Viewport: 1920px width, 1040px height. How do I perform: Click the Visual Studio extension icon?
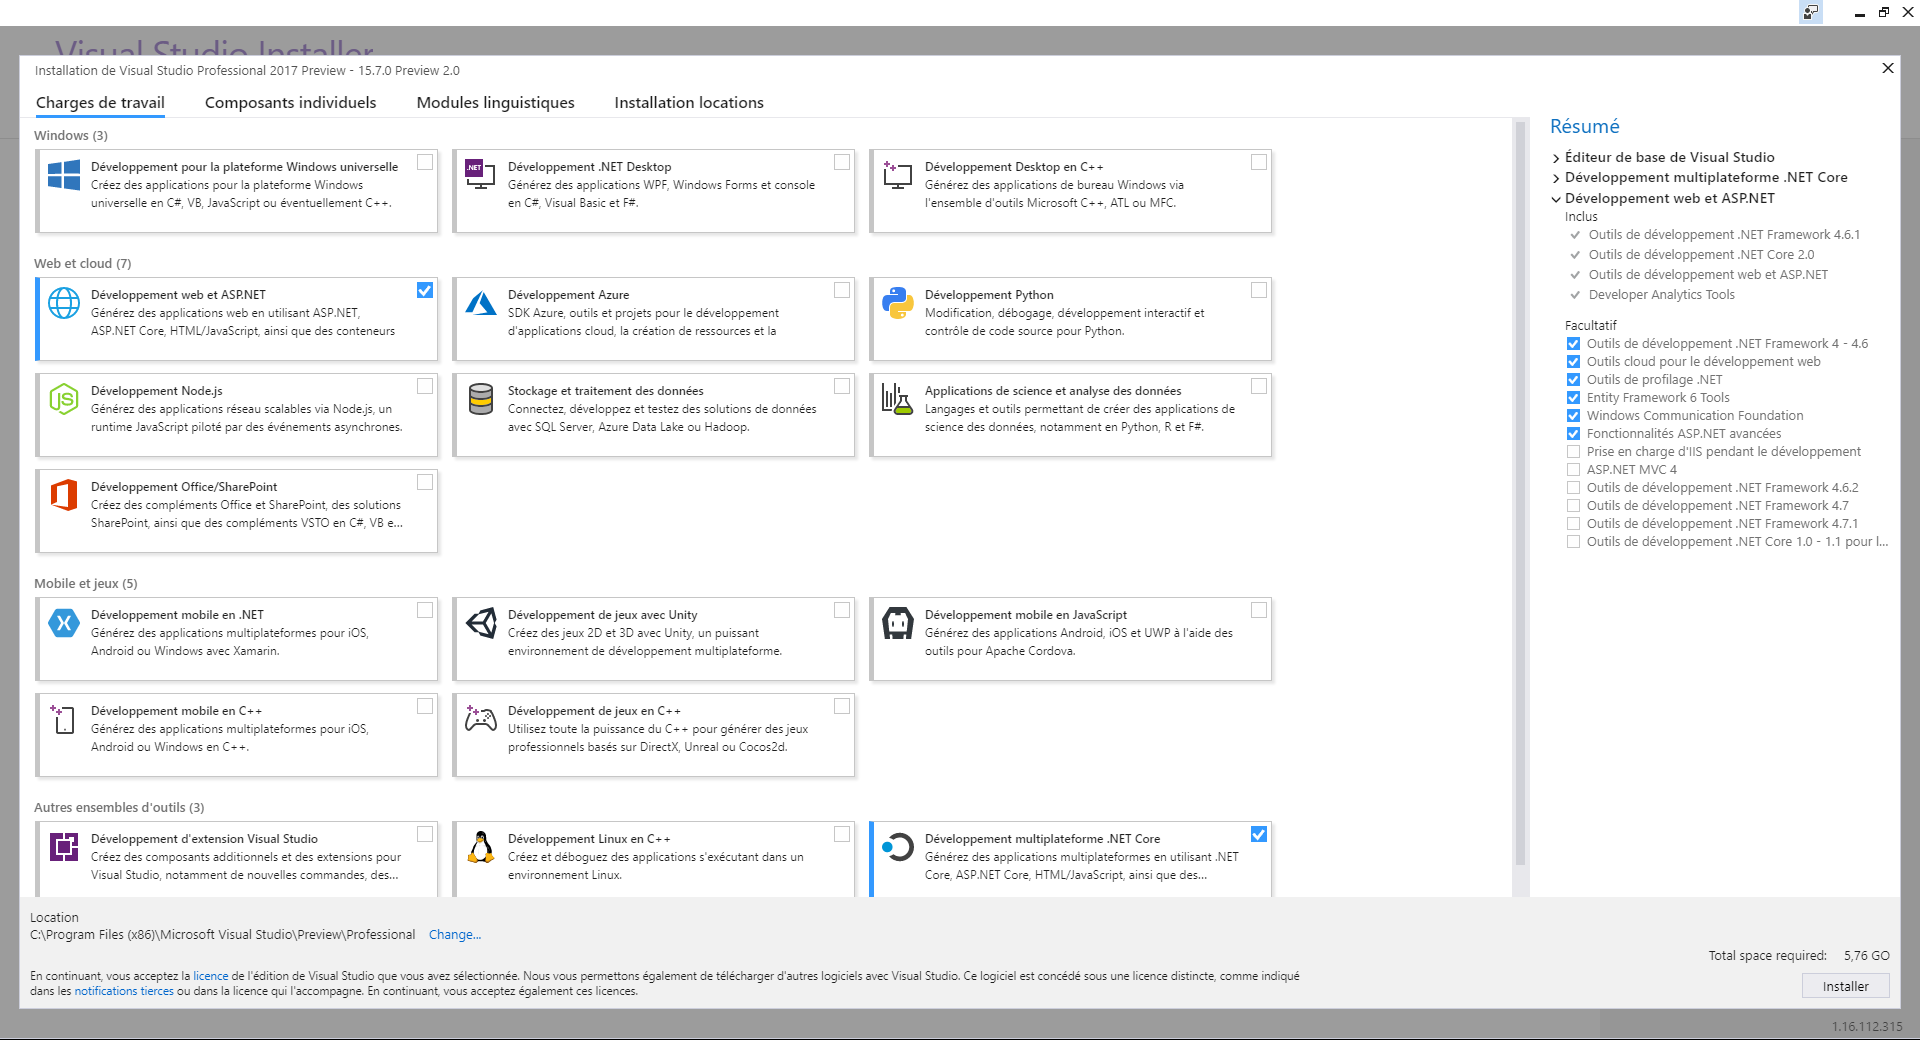64,847
